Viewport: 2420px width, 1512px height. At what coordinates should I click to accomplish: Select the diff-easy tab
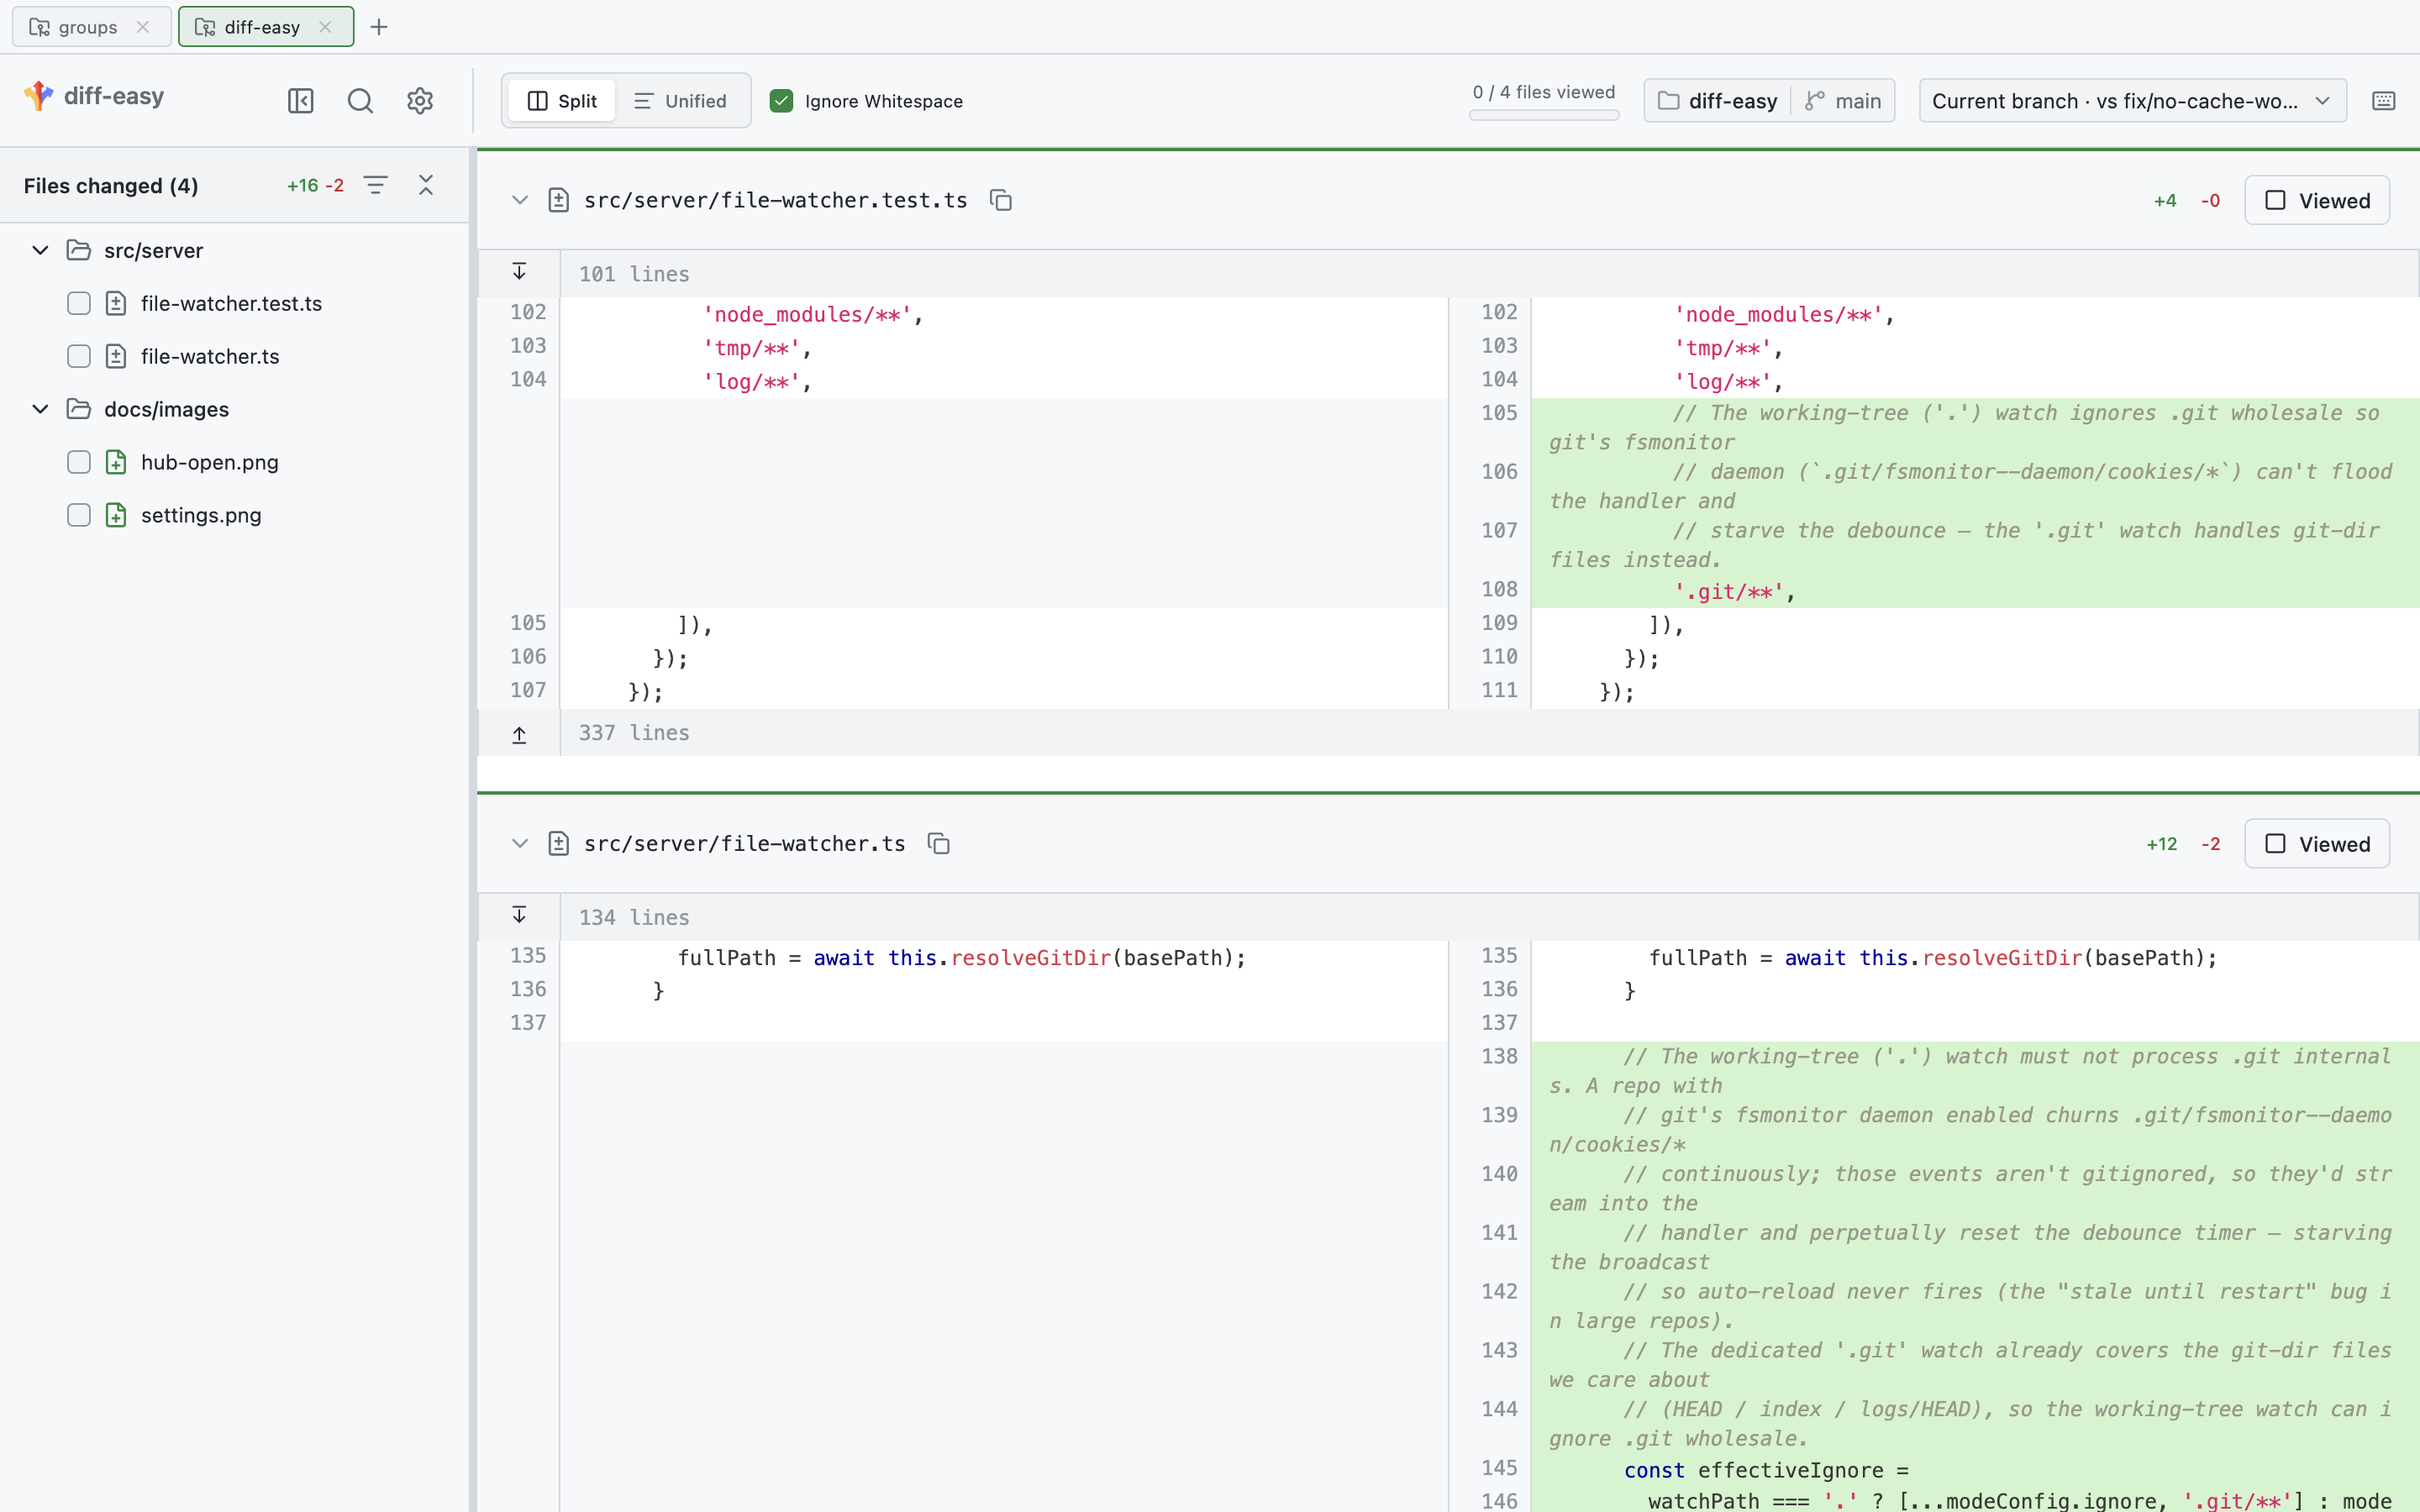tap(266, 27)
